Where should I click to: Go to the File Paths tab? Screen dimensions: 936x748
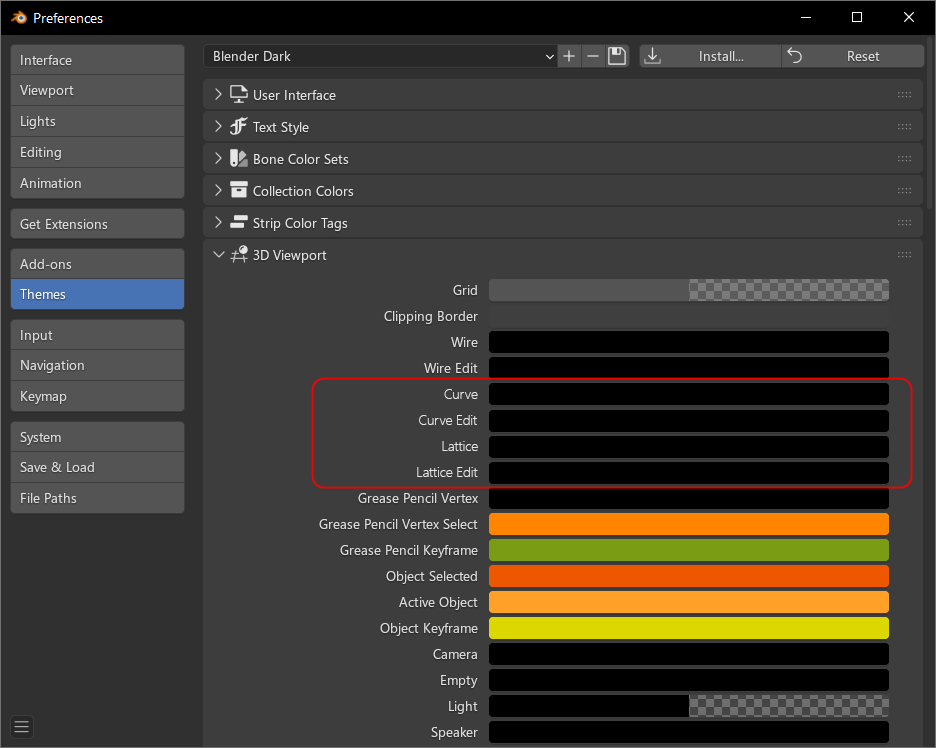point(97,498)
